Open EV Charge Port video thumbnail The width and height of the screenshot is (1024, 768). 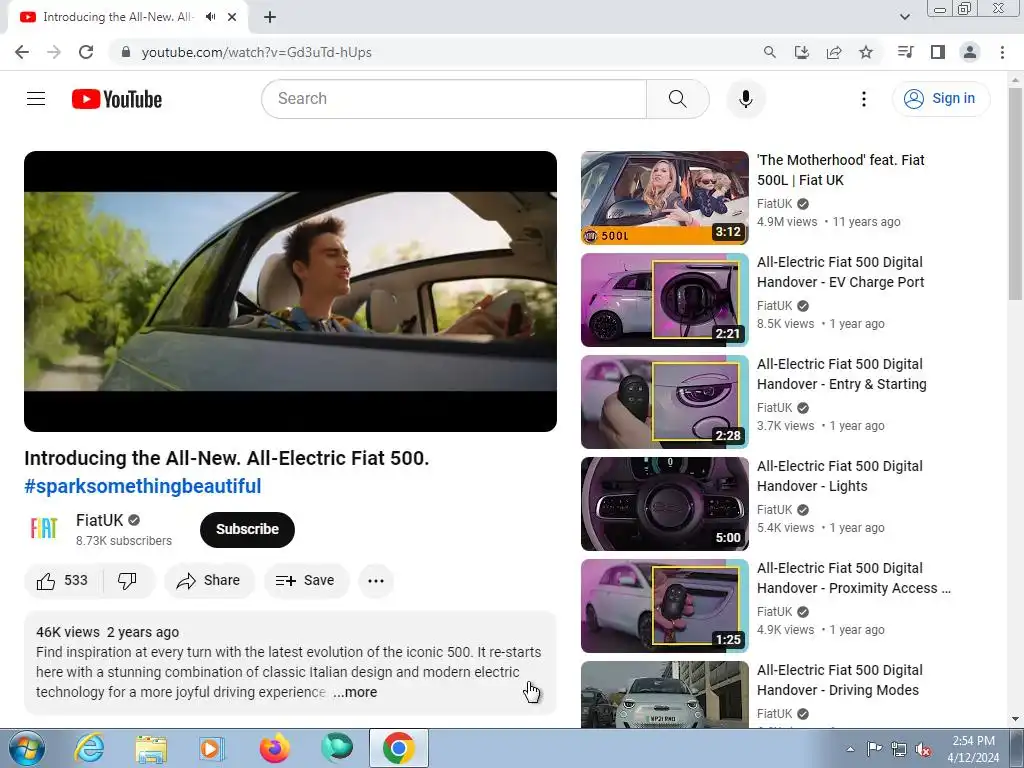664,300
